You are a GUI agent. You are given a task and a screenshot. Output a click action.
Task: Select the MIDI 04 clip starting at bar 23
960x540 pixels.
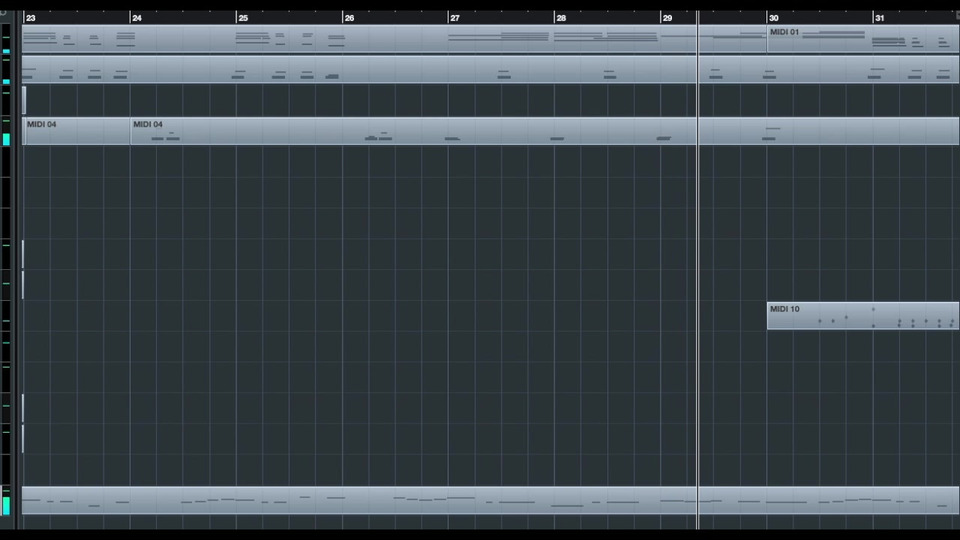(x=76, y=131)
